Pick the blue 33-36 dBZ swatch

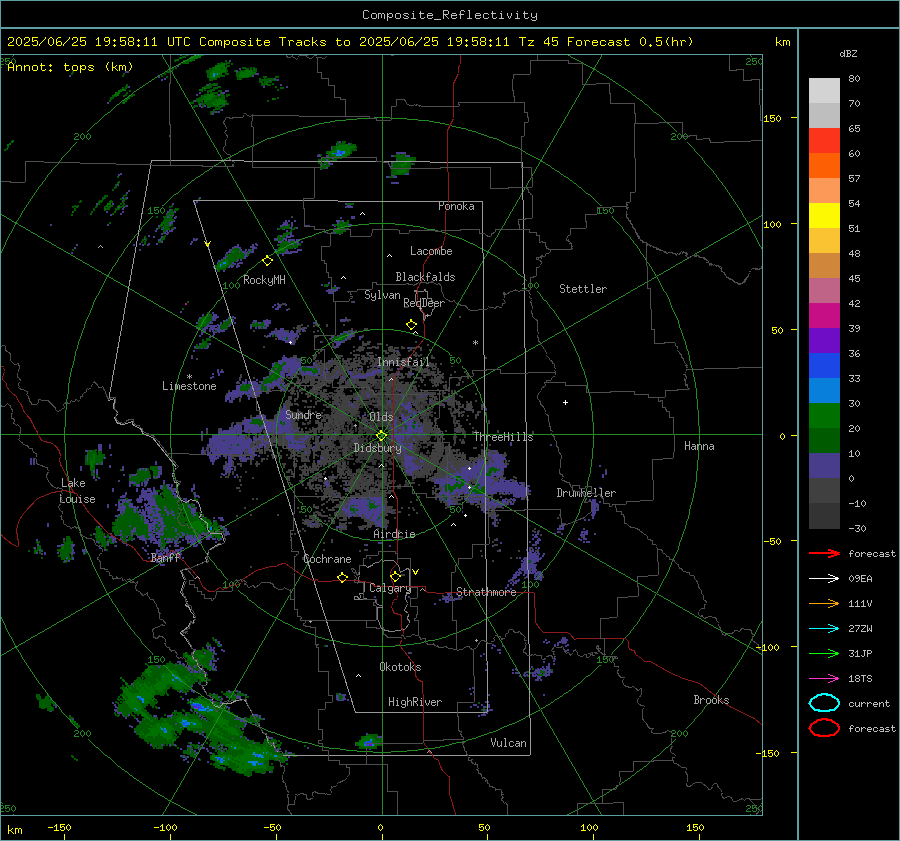(x=824, y=366)
